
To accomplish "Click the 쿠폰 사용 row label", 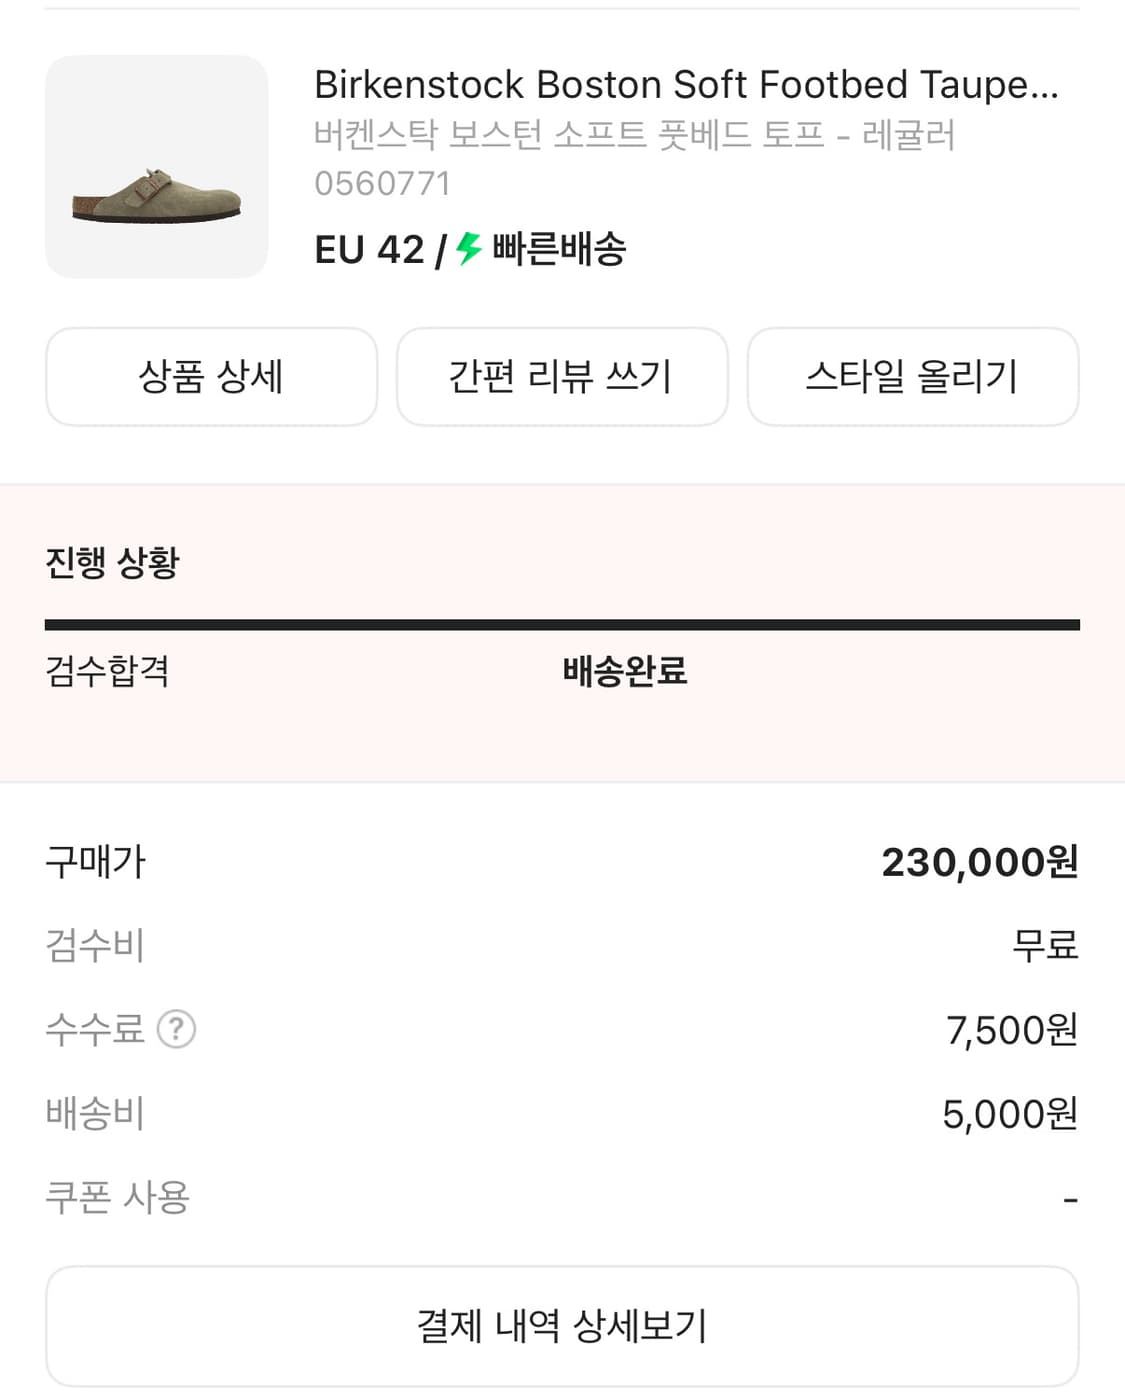I will (x=117, y=1197).
